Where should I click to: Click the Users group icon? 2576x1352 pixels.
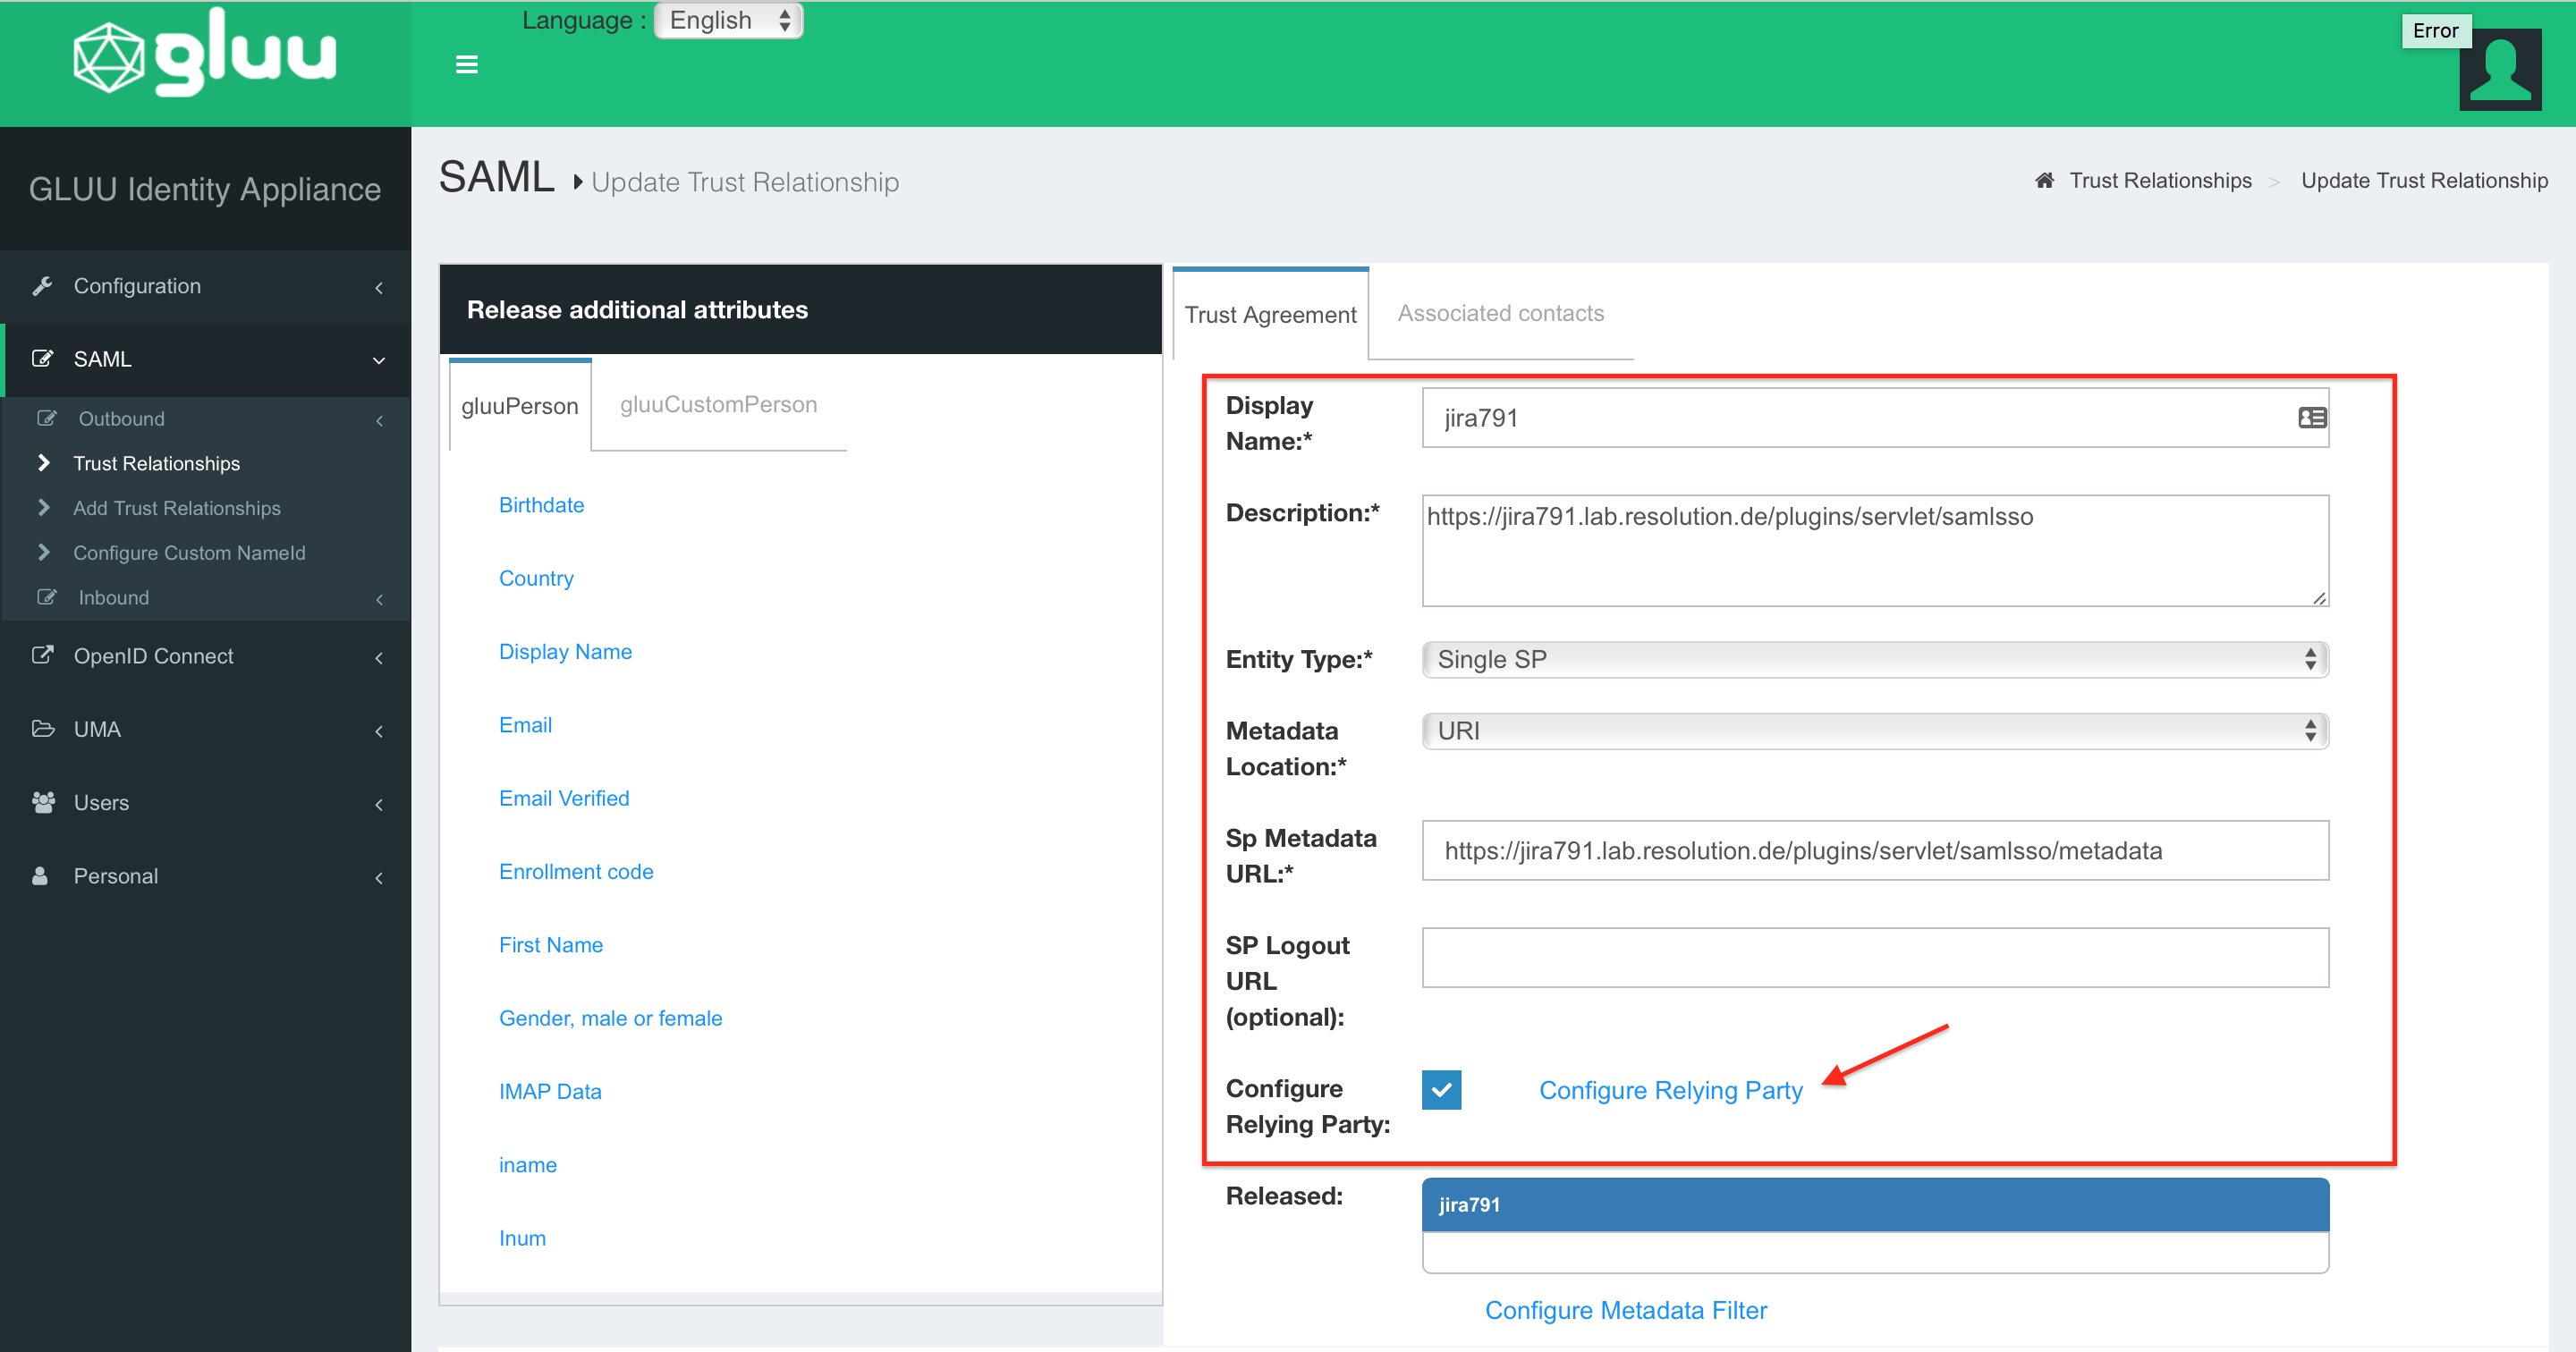(42, 803)
